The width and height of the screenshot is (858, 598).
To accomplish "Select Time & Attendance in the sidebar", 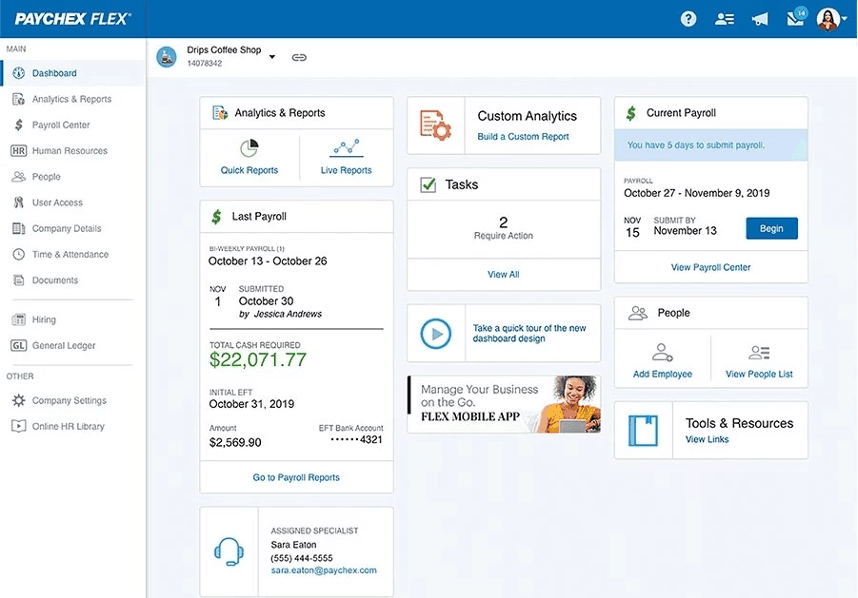I will [63, 254].
